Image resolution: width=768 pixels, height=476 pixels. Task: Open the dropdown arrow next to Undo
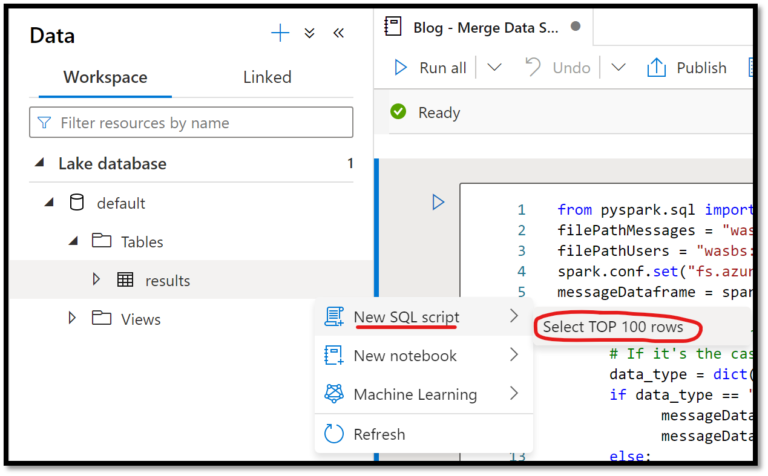pyautogui.click(x=618, y=68)
